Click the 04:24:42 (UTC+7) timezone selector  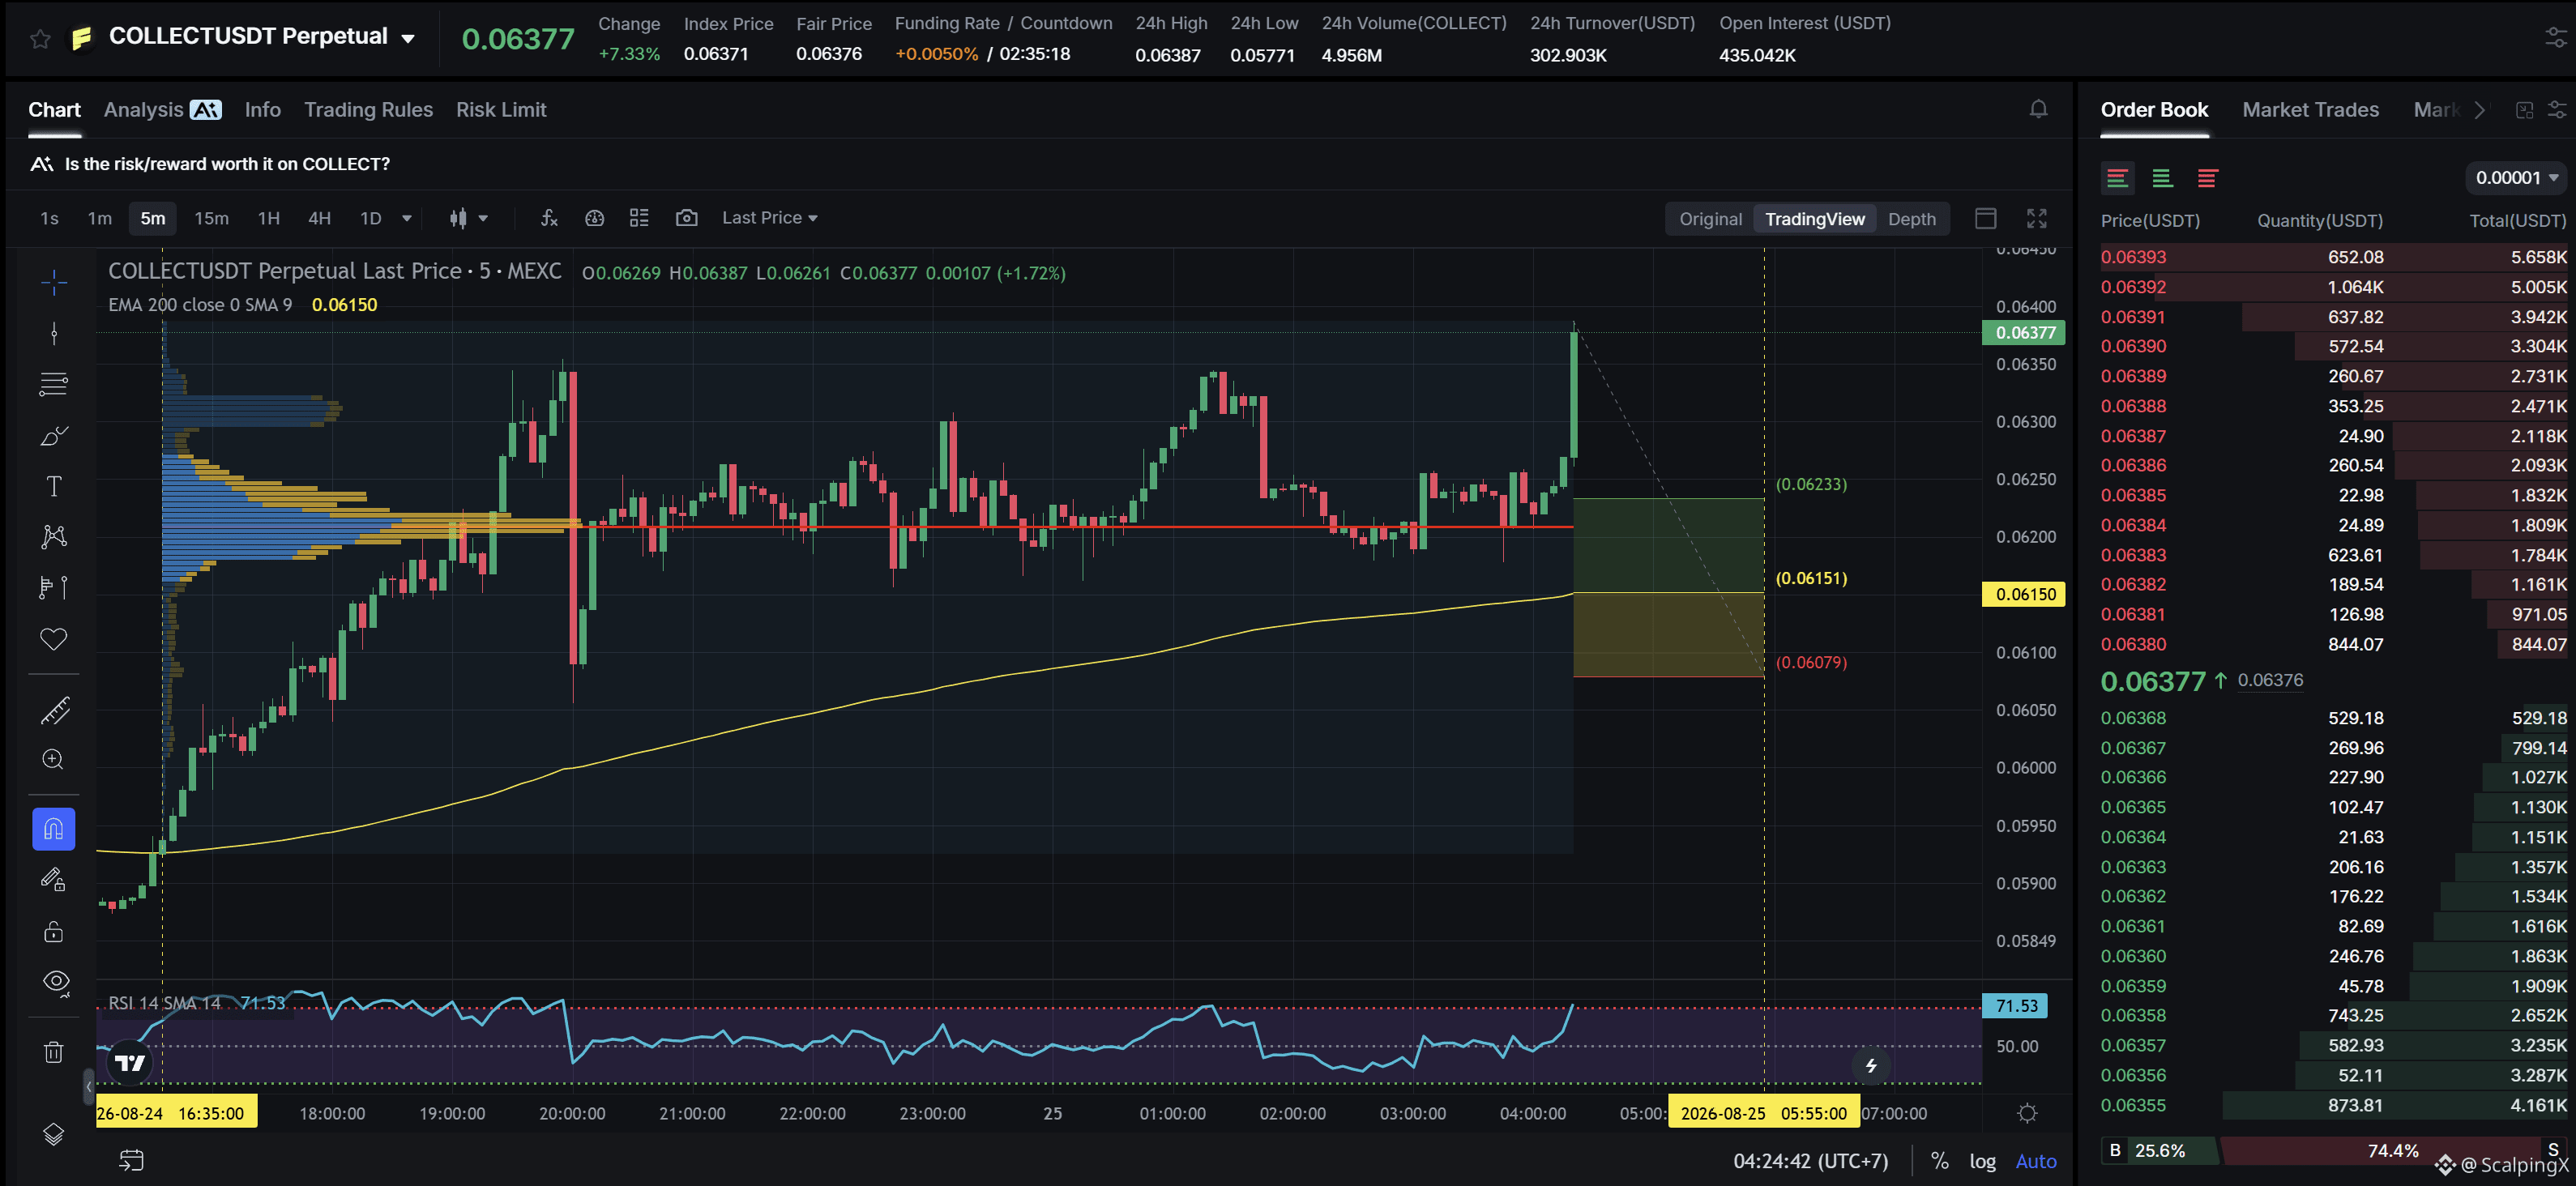click(x=1810, y=1161)
